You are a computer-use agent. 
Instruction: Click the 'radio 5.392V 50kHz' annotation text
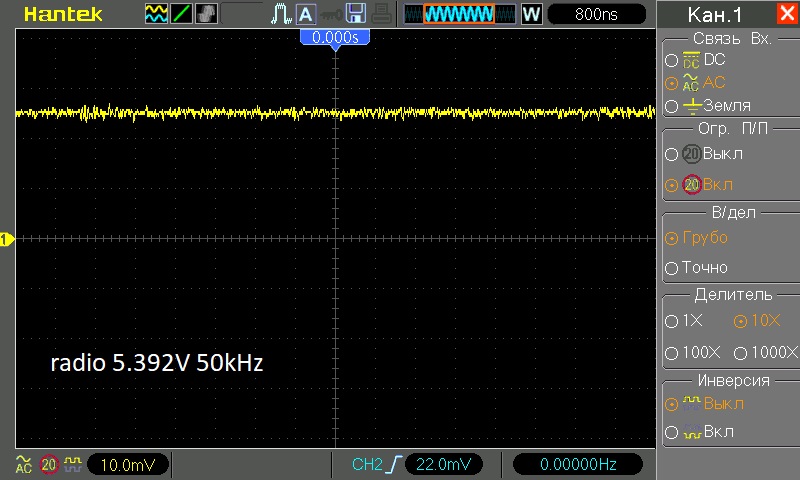point(157,363)
